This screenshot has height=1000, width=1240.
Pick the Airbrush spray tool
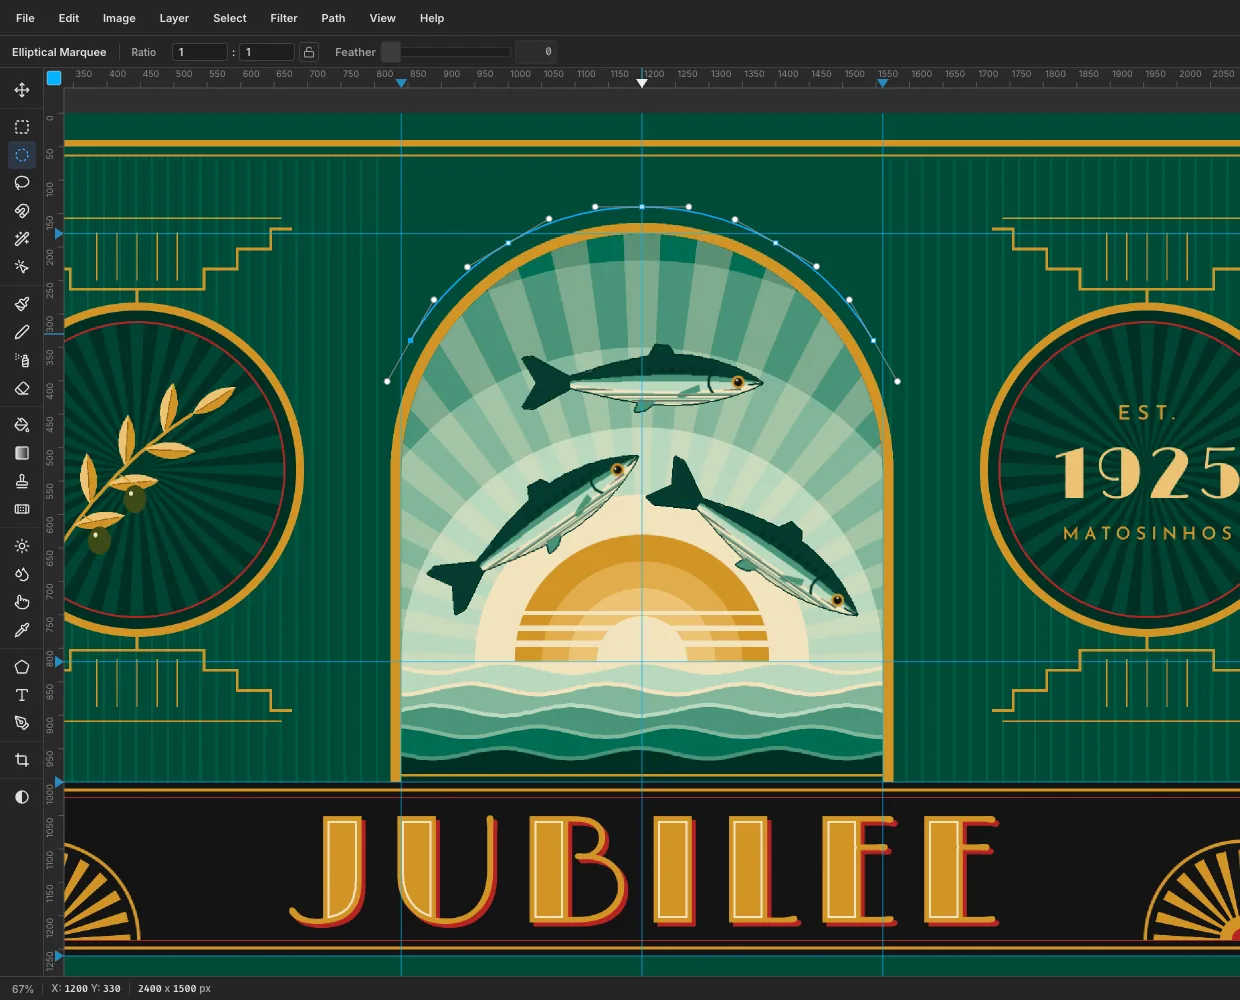tap(22, 360)
